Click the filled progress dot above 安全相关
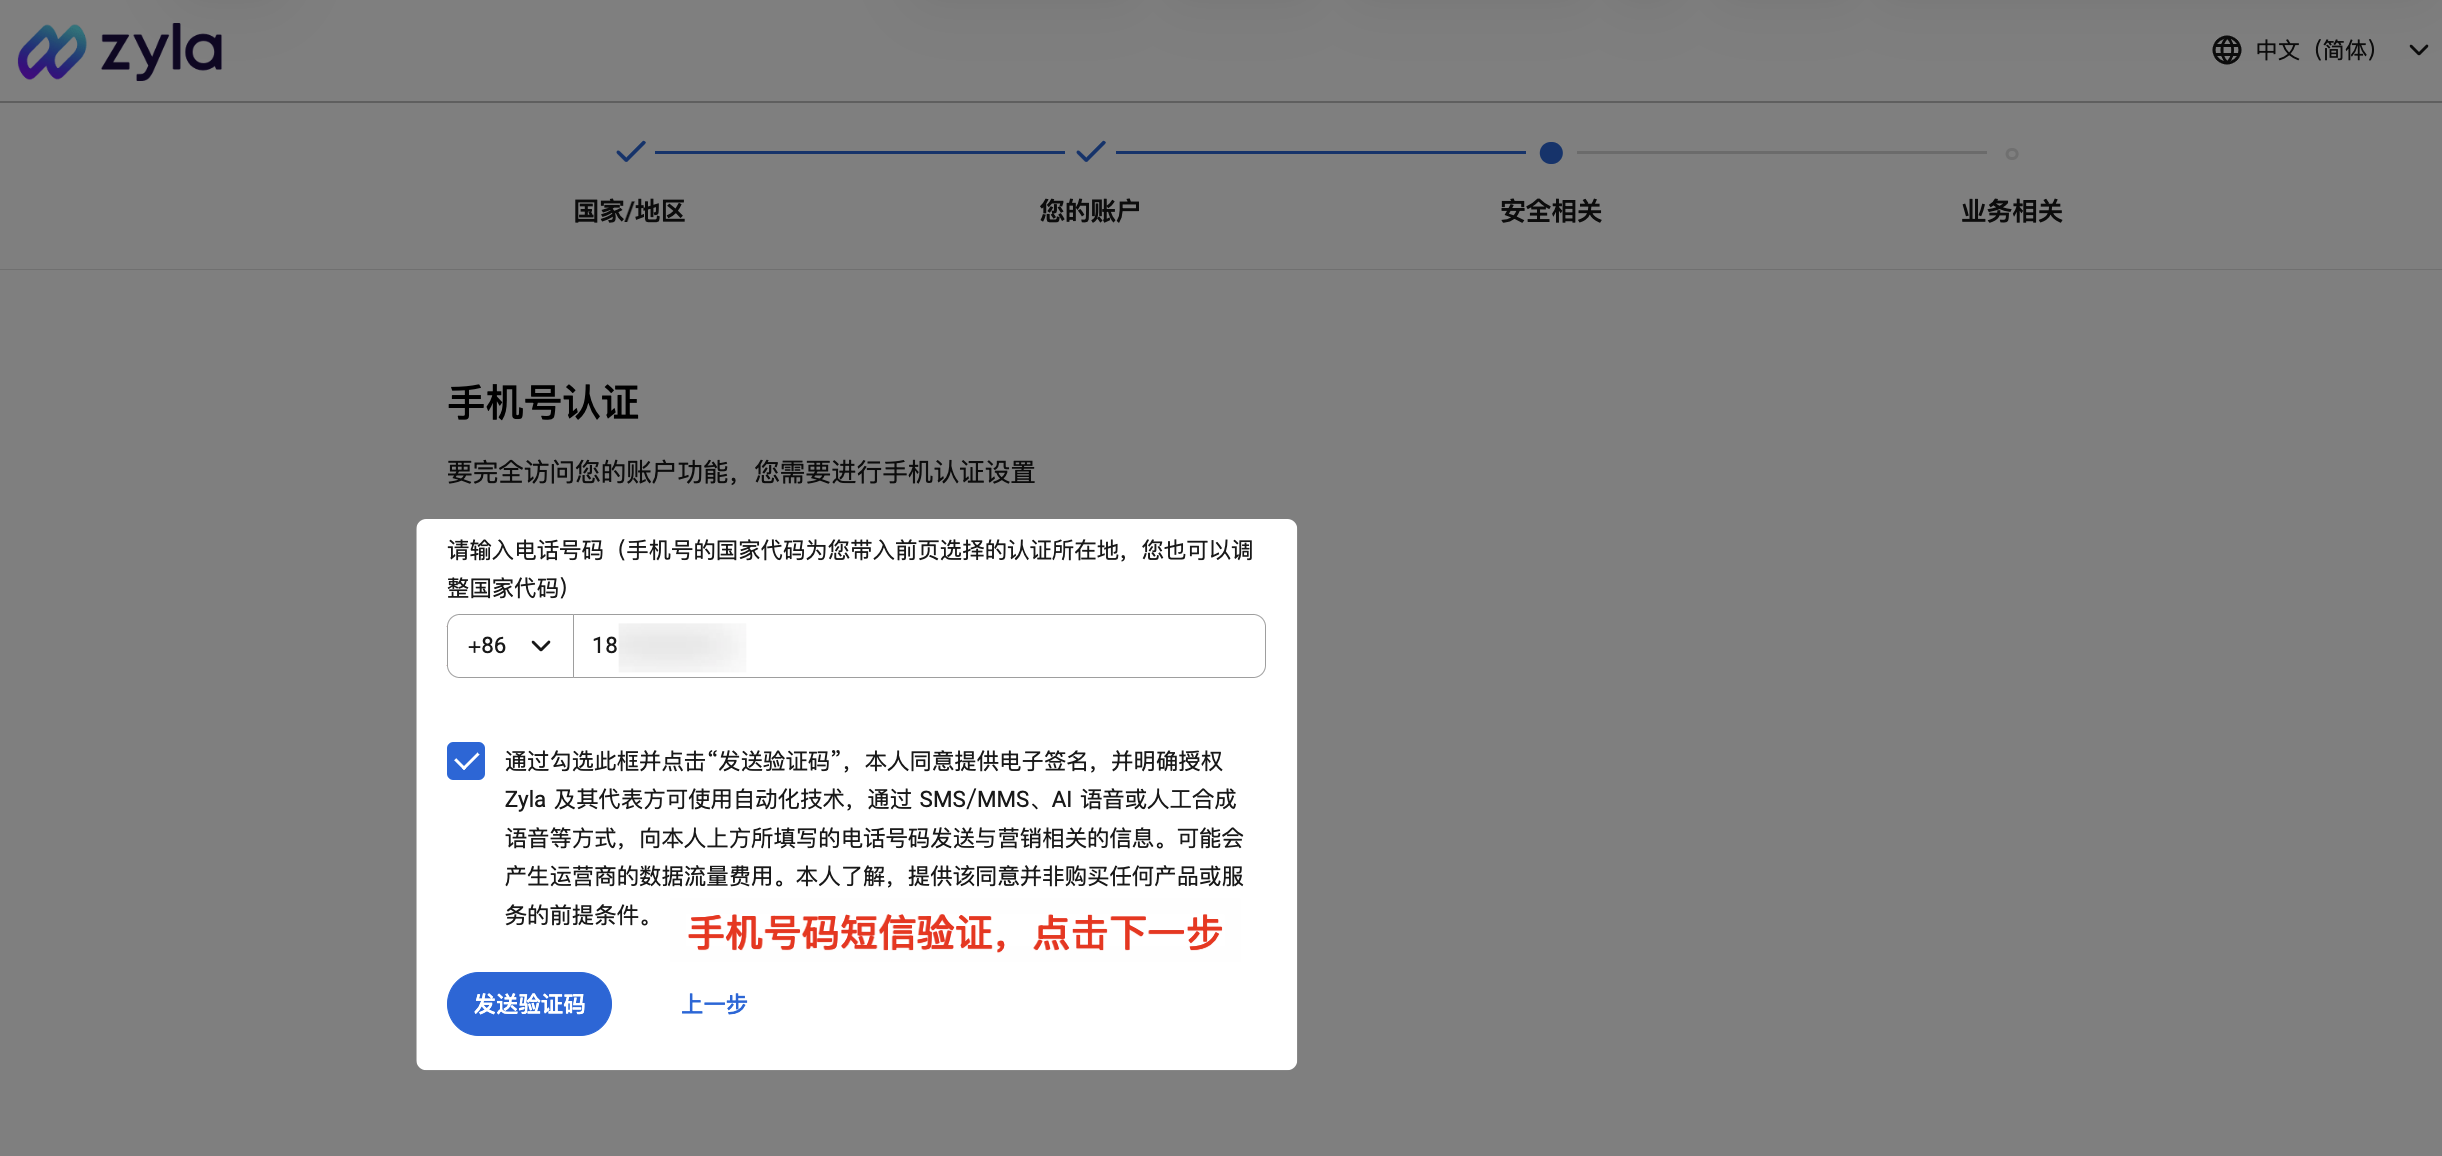The width and height of the screenshot is (2442, 1156). pyautogui.click(x=1549, y=153)
